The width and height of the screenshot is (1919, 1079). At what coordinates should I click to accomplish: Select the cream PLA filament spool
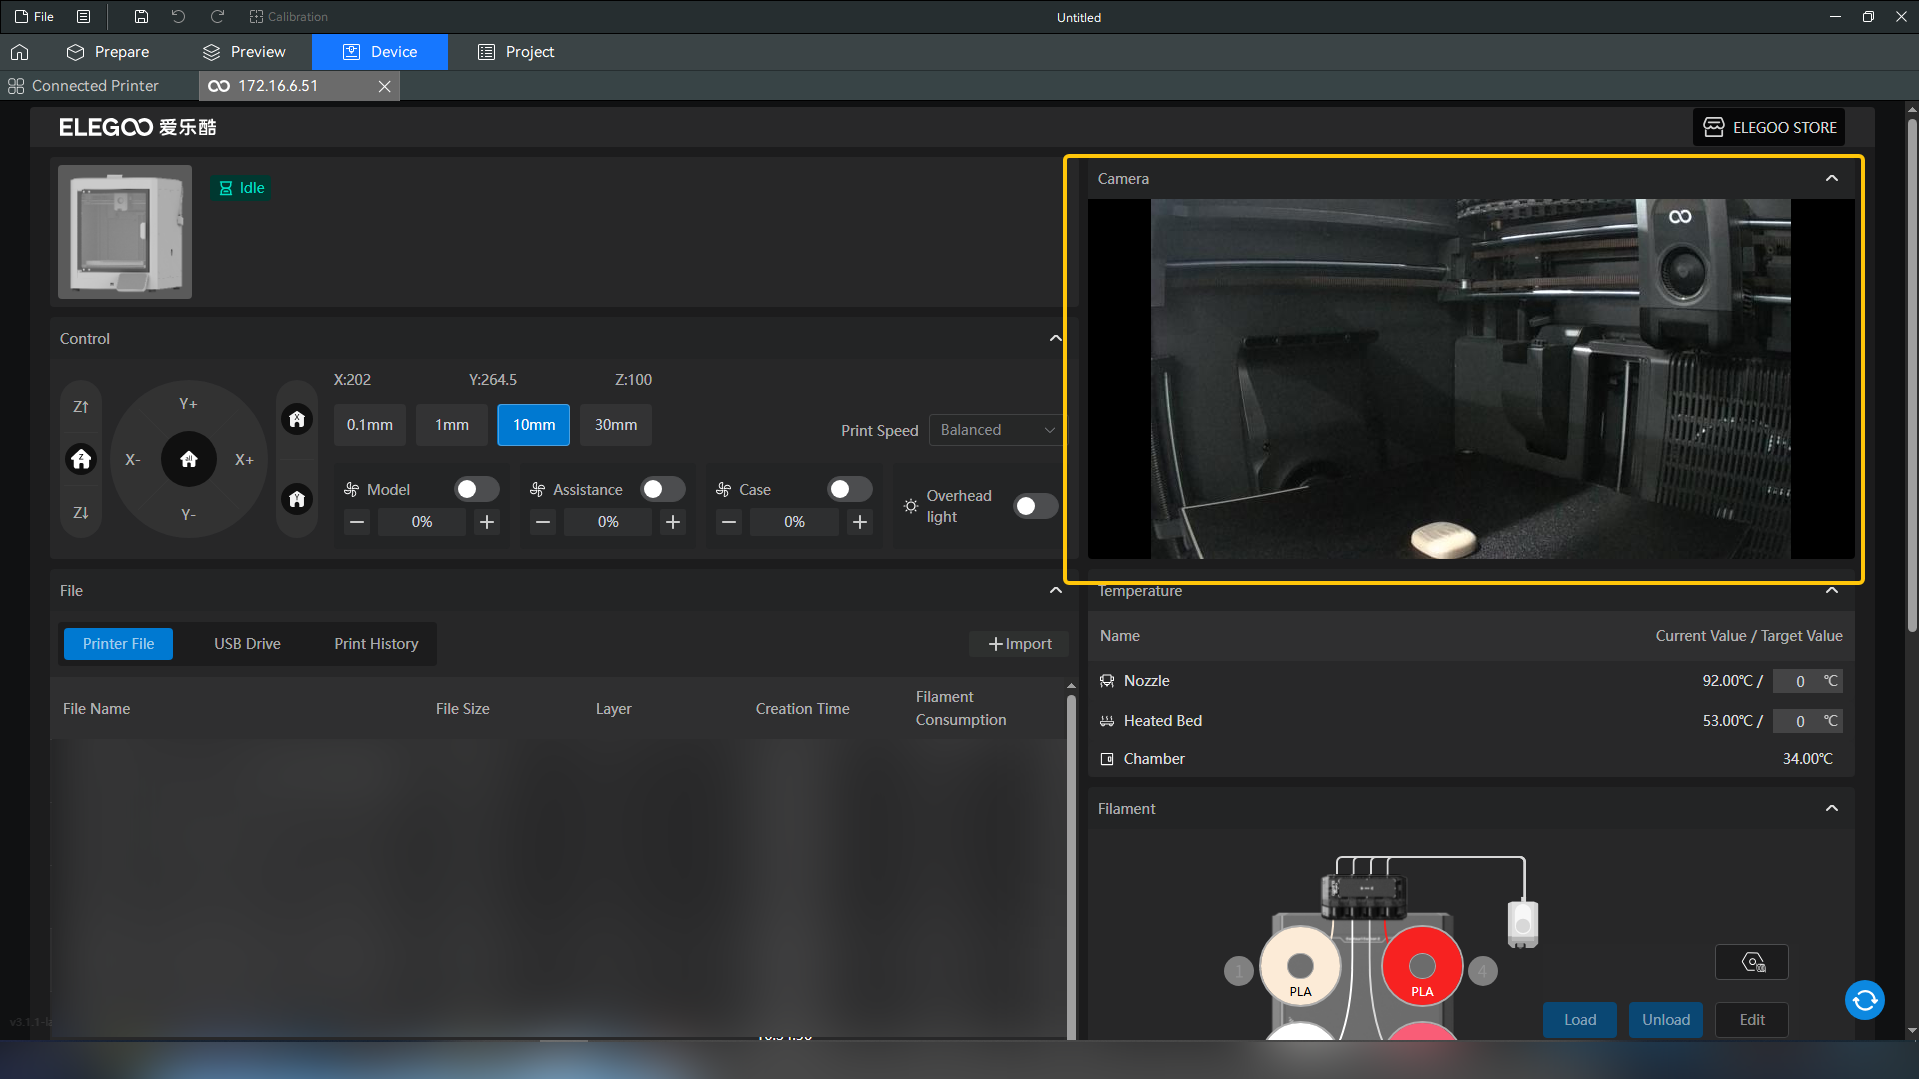(x=1300, y=967)
